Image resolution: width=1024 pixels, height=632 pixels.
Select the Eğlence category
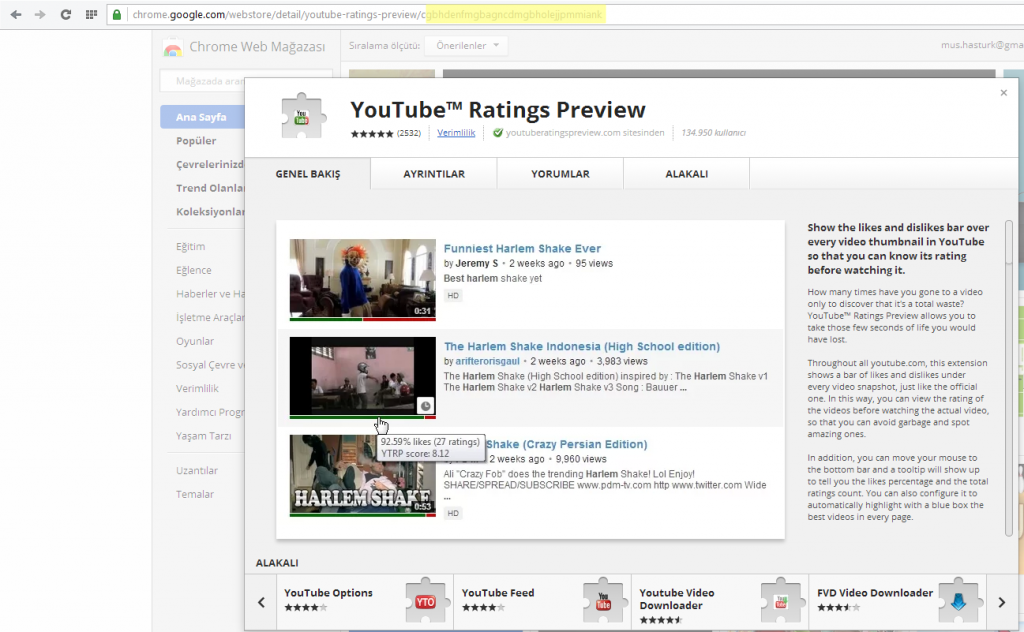[193, 270]
